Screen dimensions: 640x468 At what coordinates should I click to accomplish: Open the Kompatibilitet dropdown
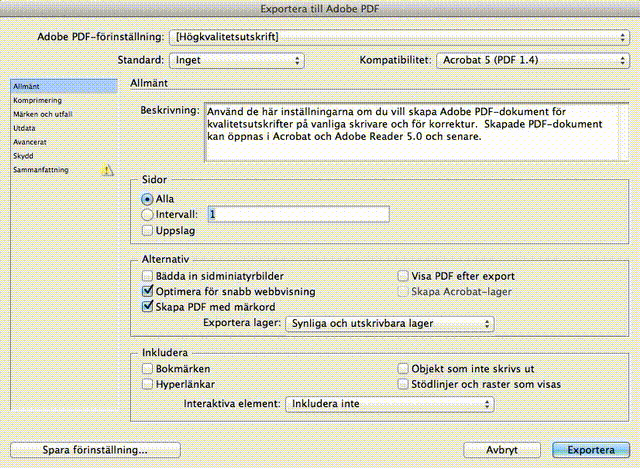533,60
